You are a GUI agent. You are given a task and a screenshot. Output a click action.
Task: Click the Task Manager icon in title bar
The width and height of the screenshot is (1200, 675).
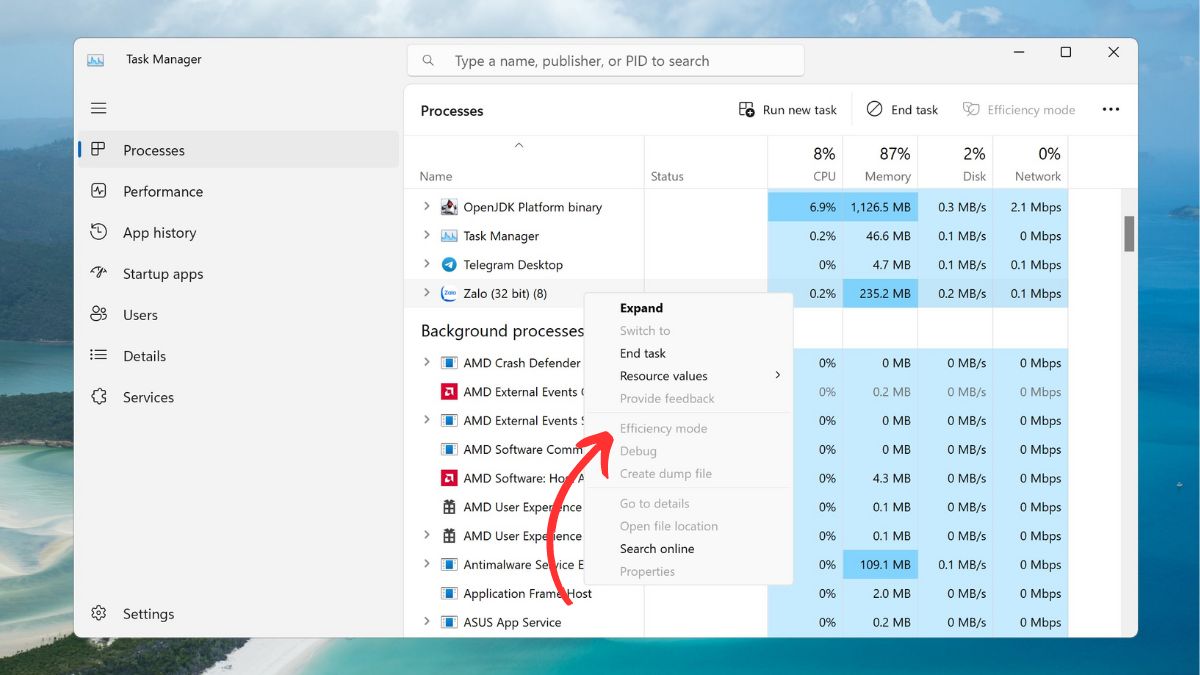96,60
